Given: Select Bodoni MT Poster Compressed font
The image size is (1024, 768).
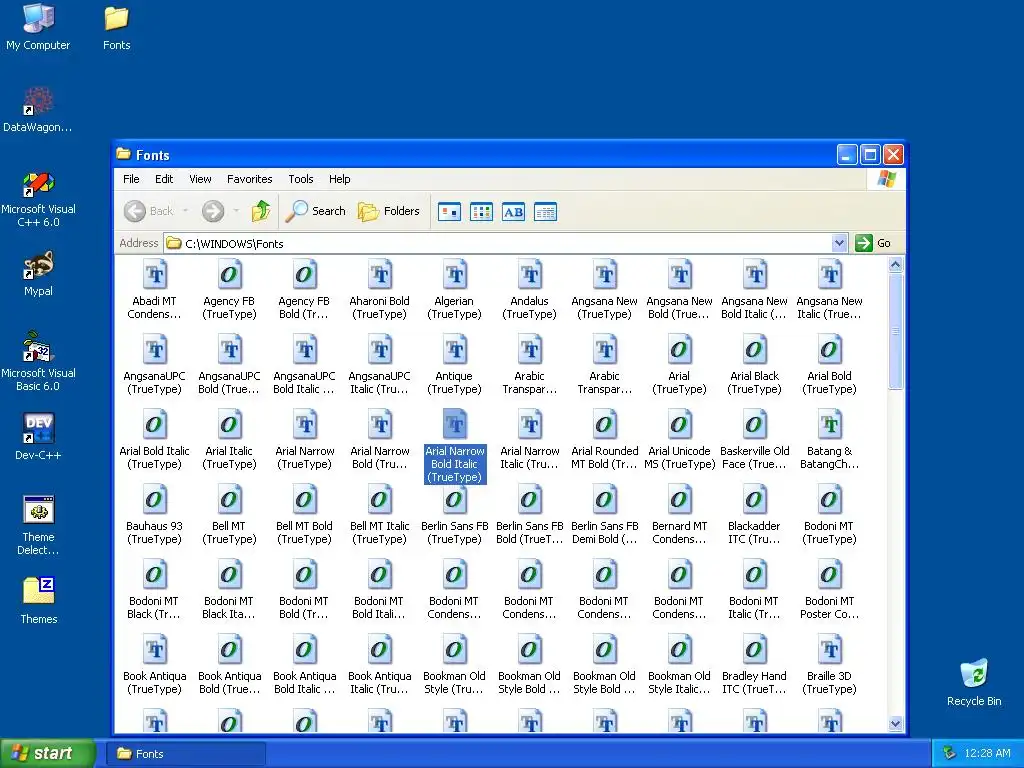Looking at the screenshot, I should [829, 590].
